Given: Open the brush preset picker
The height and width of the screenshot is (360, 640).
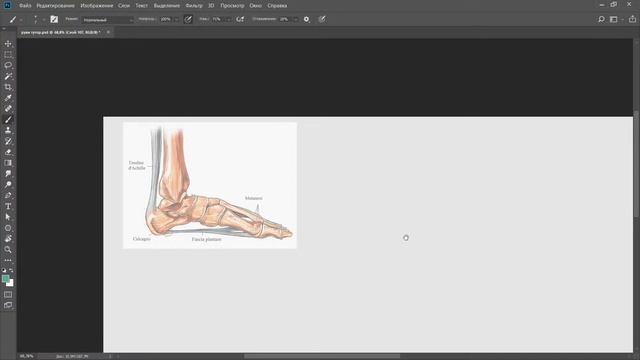Looking at the screenshot, I should click(35, 19).
